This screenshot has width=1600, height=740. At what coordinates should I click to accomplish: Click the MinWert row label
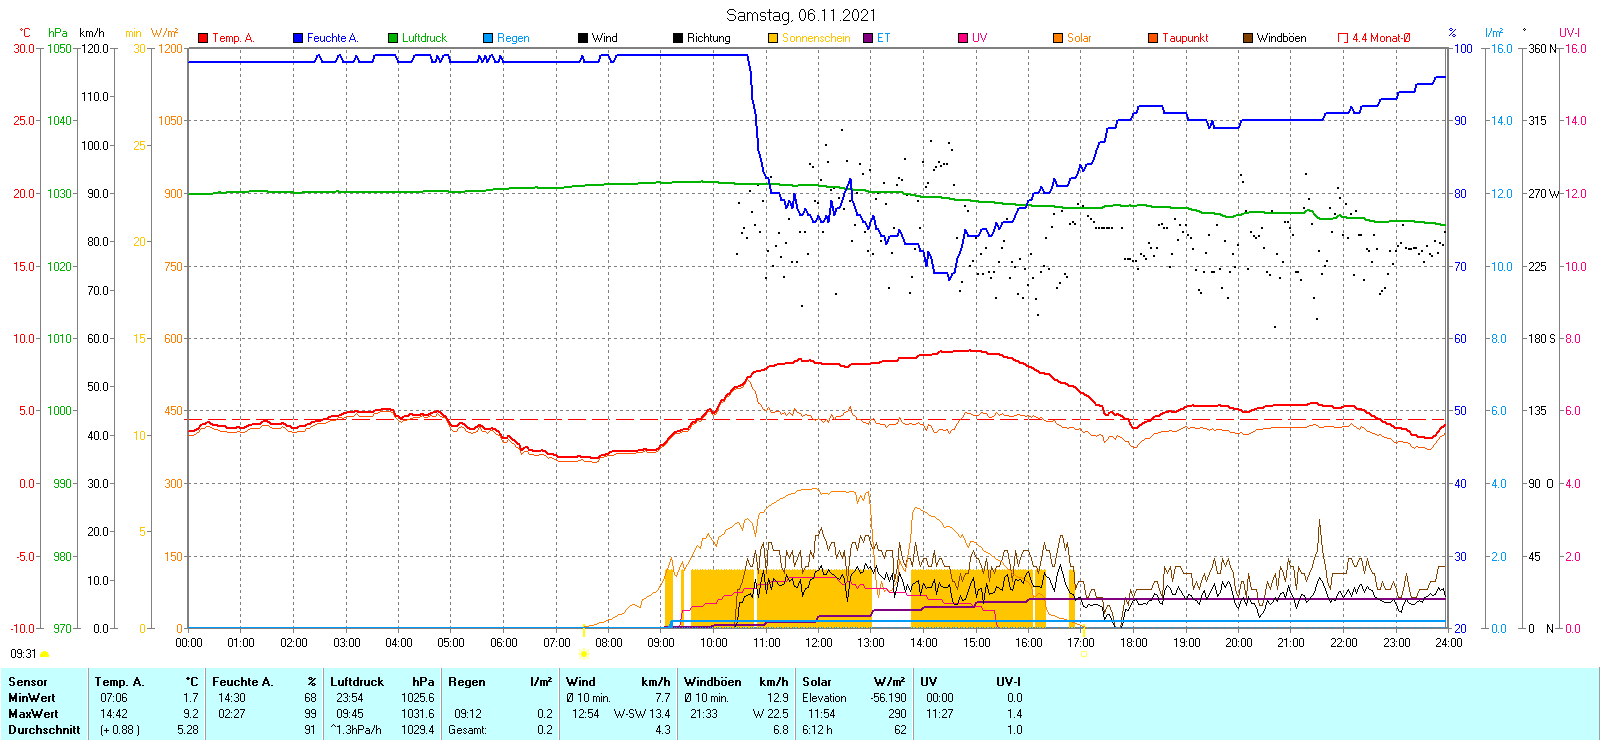pyautogui.click(x=32, y=698)
